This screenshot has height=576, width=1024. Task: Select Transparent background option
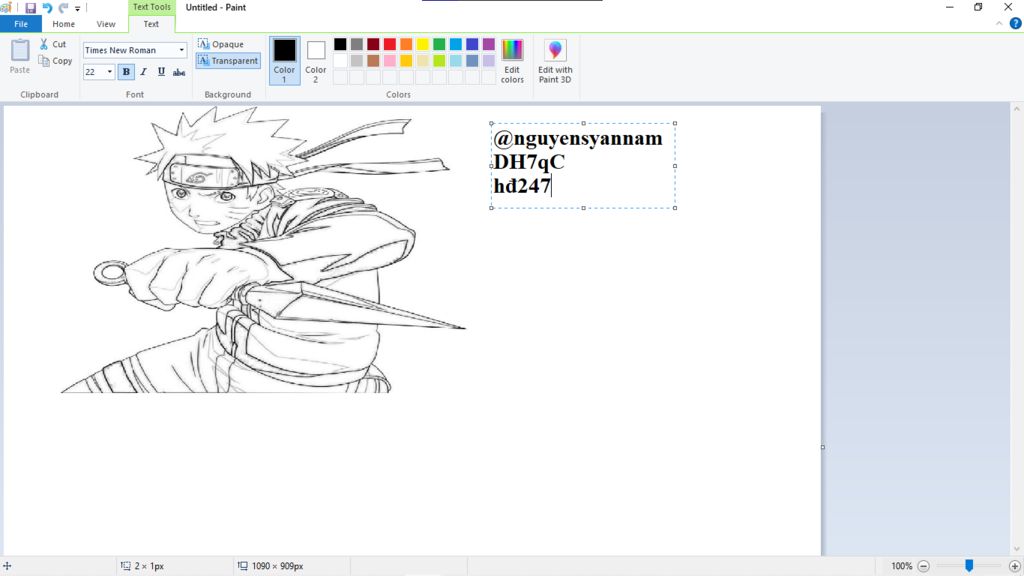pyautogui.click(x=228, y=61)
